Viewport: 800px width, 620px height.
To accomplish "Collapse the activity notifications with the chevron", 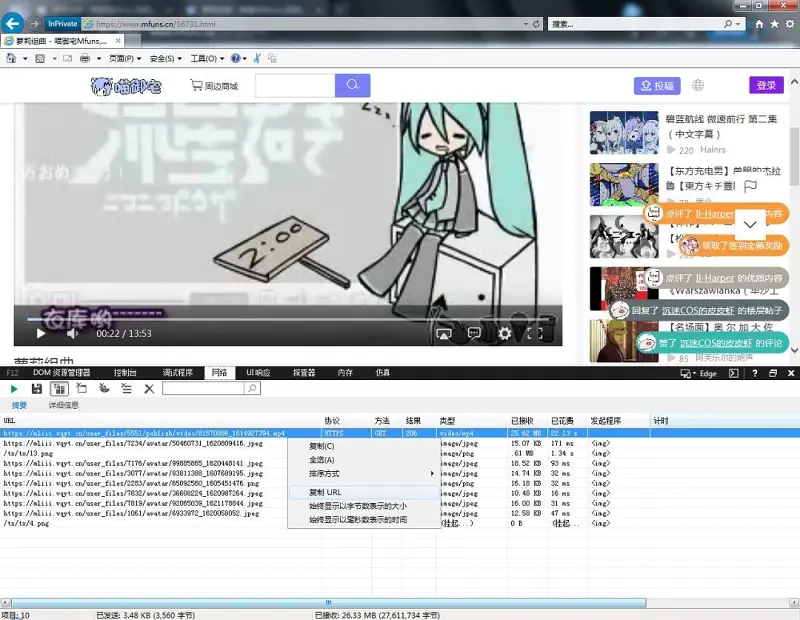I will click(750, 224).
